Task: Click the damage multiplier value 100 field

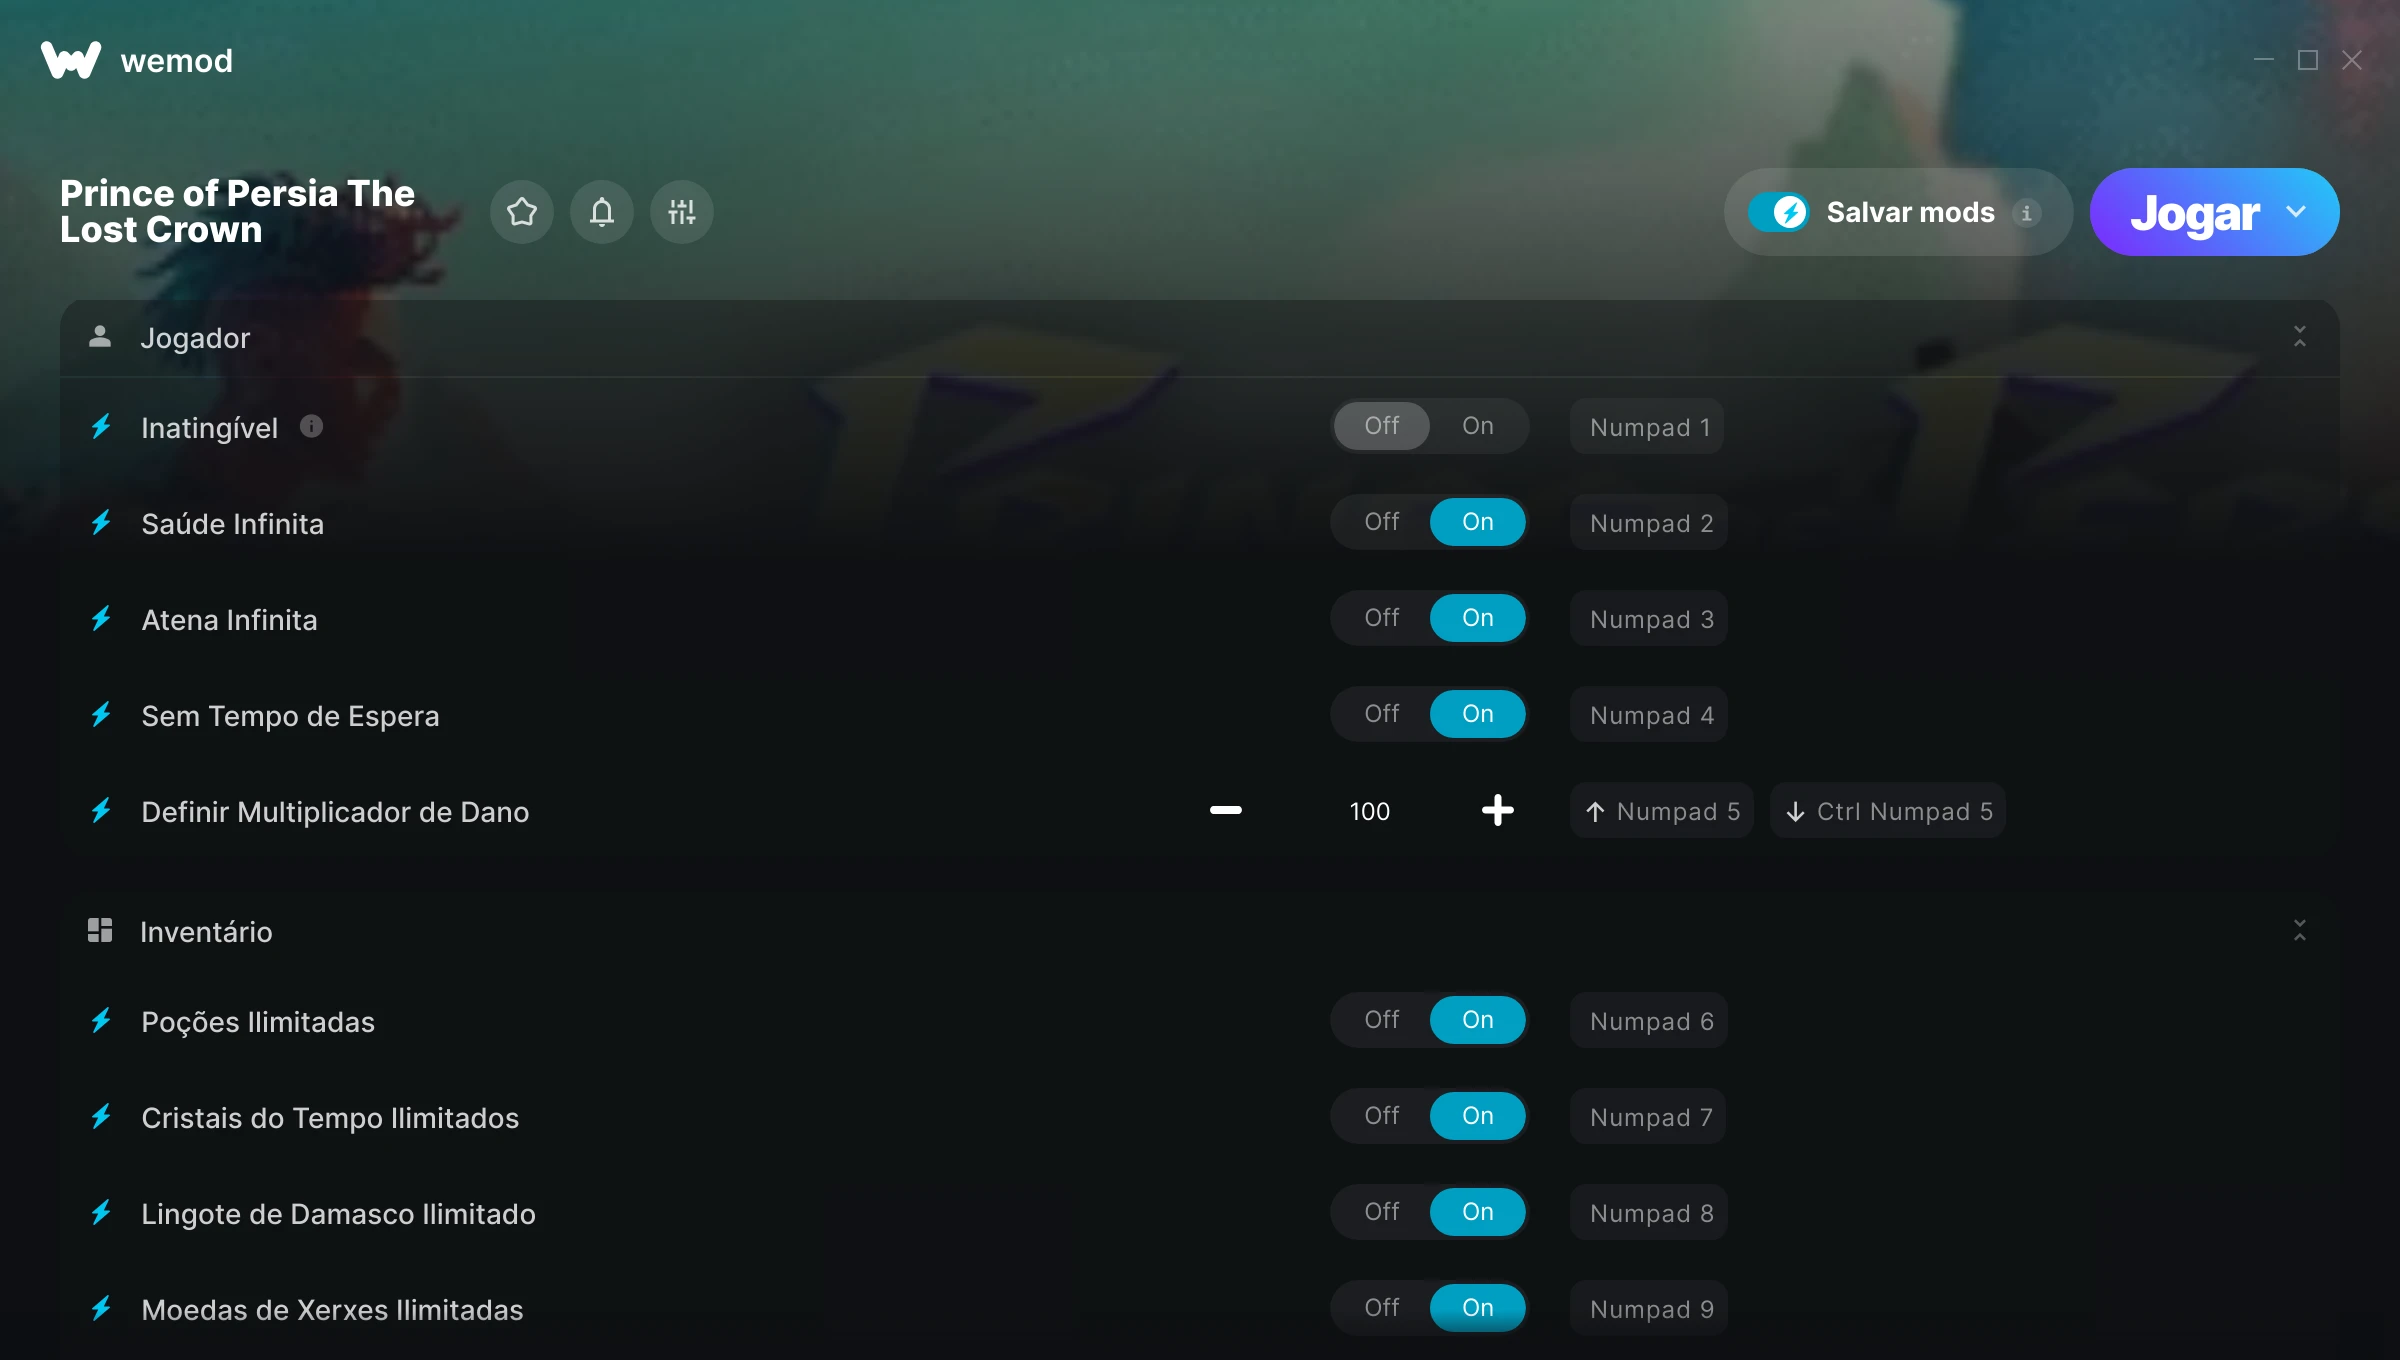Action: (1369, 811)
